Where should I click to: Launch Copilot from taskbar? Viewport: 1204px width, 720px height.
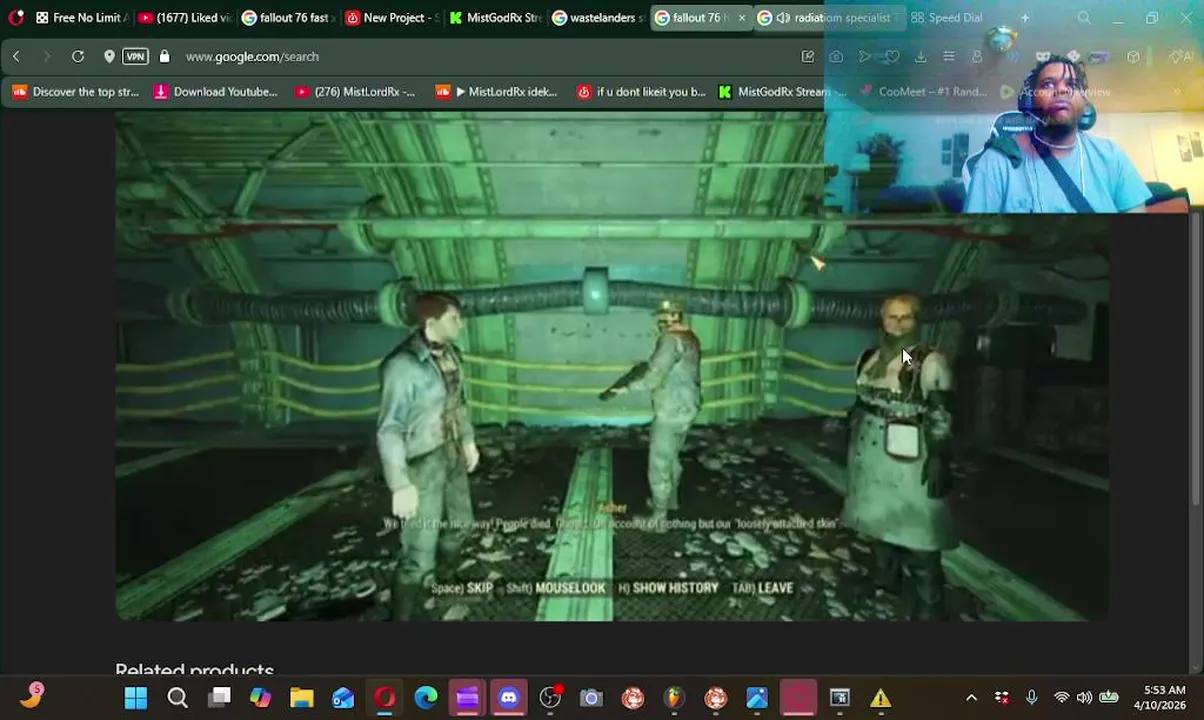point(260,698)
